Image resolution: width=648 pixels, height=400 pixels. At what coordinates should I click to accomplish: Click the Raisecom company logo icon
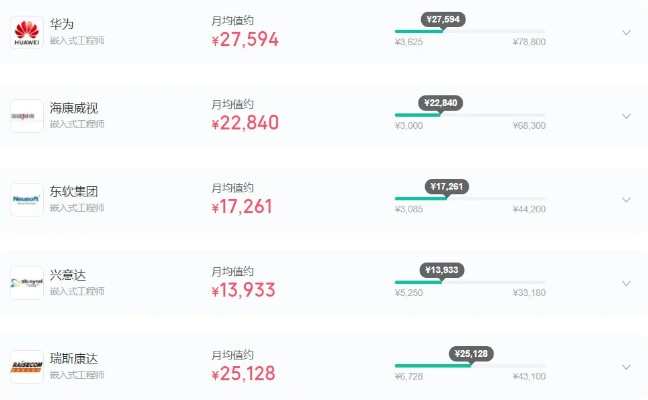pyautogui.click(x=27, y=367)
